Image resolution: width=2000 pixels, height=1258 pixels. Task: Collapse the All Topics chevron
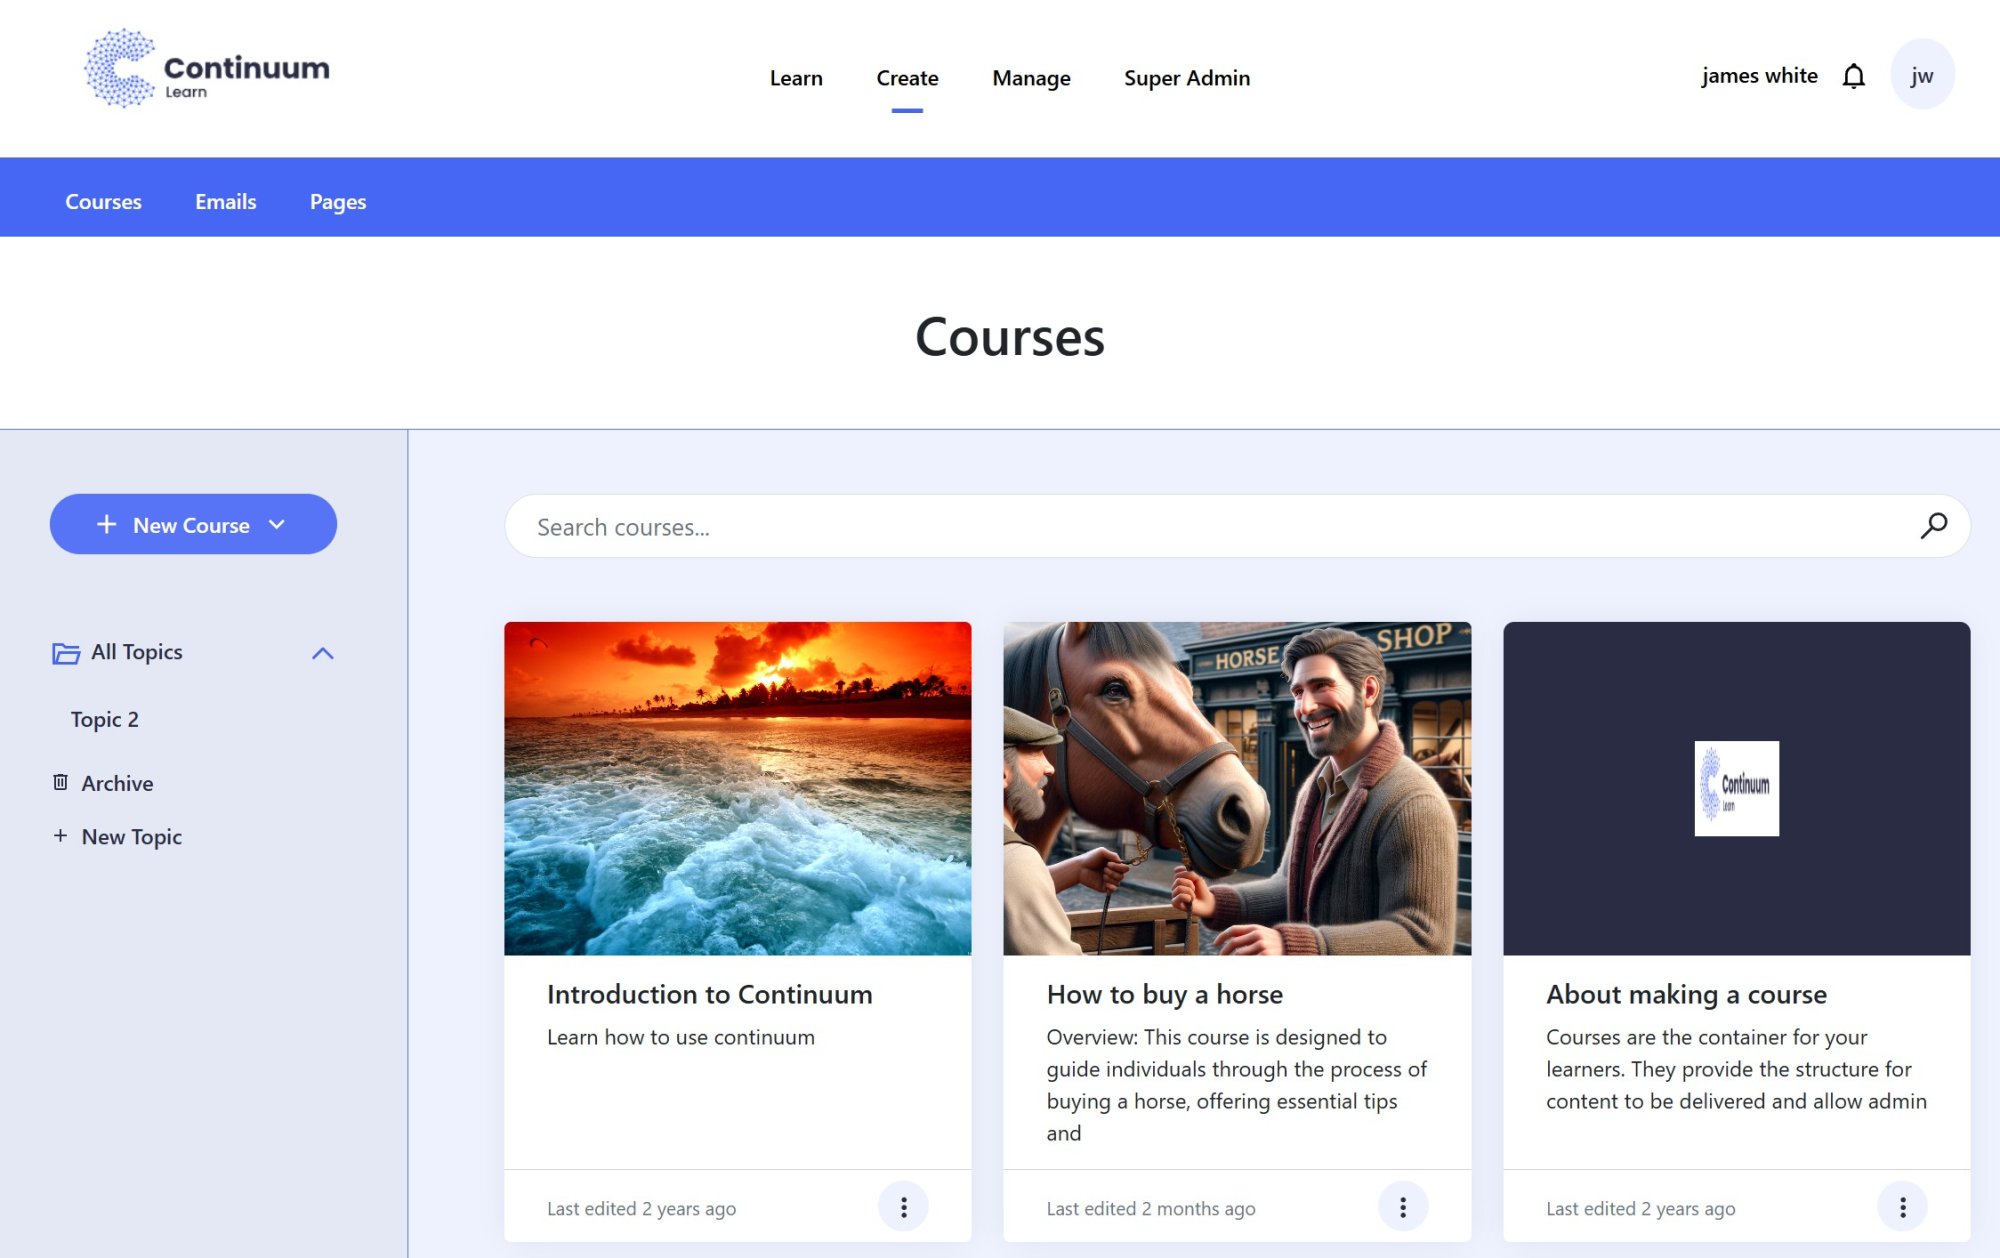tap(322, 653)
